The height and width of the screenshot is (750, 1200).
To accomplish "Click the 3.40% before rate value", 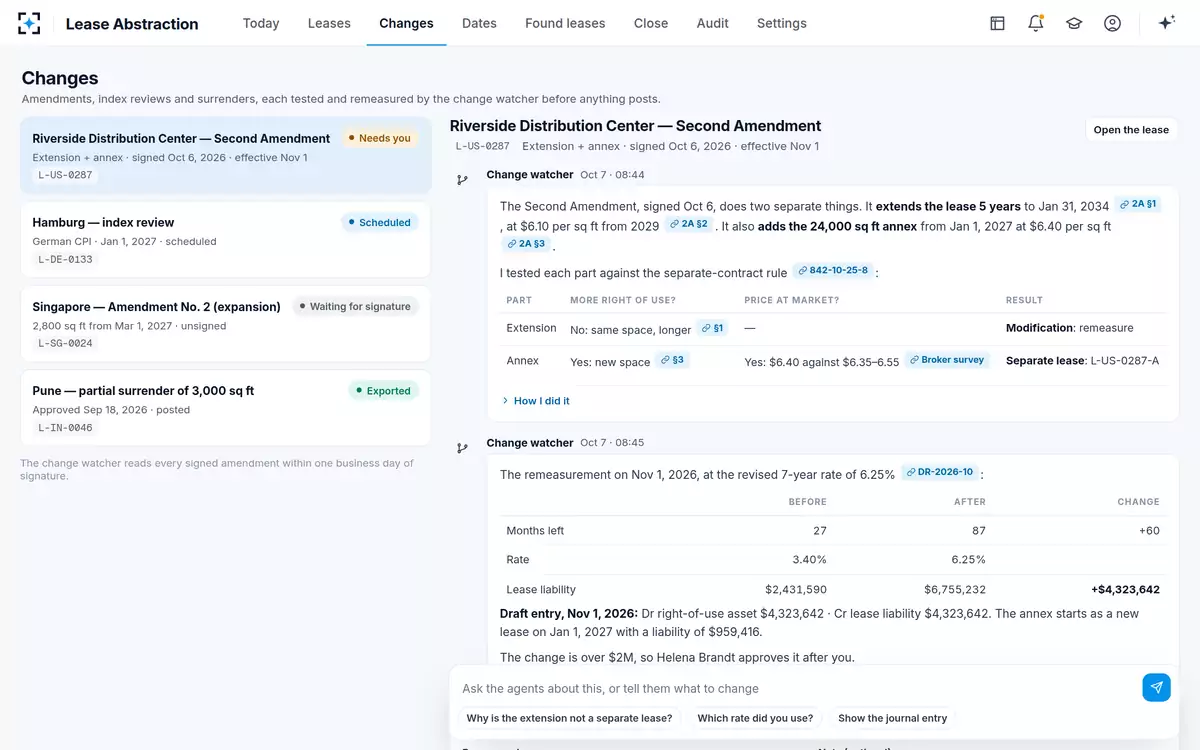I will click(808, 559).
